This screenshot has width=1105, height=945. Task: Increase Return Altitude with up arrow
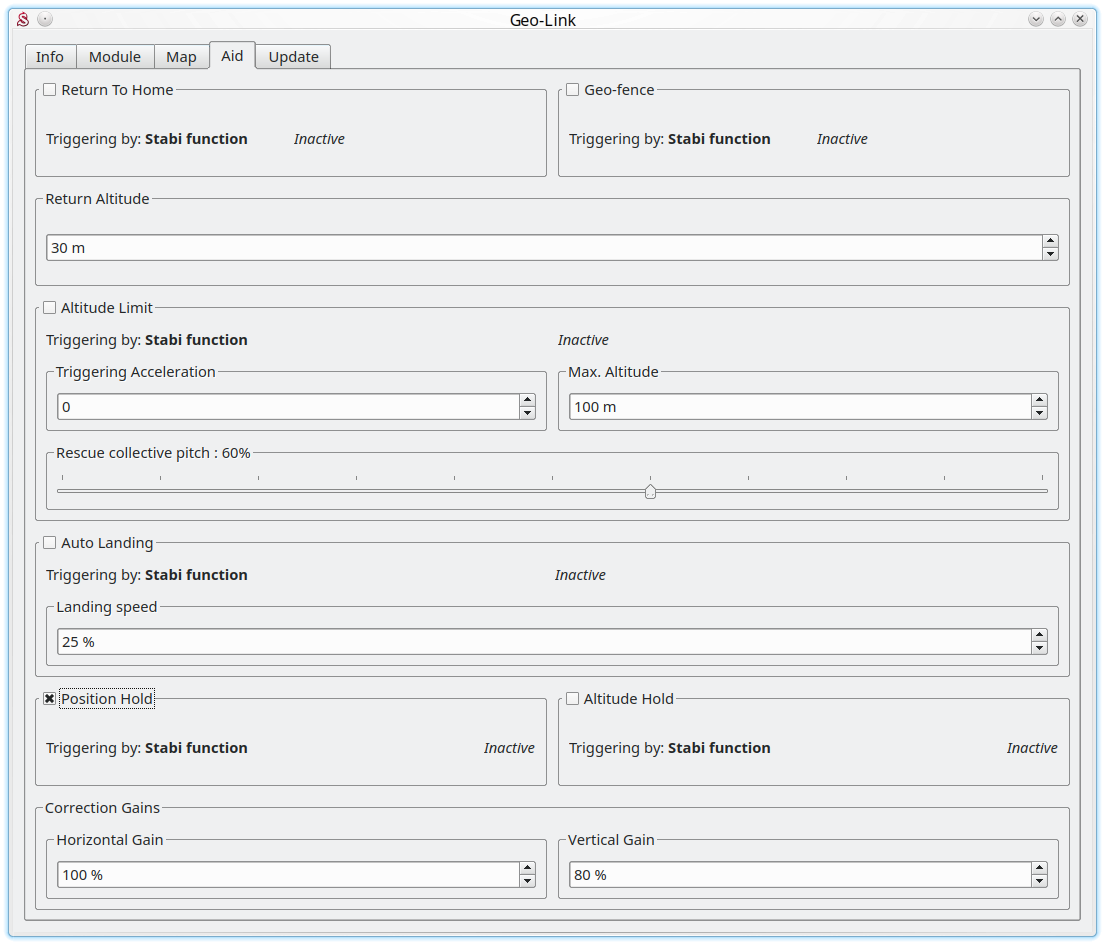coord(1049,241)
